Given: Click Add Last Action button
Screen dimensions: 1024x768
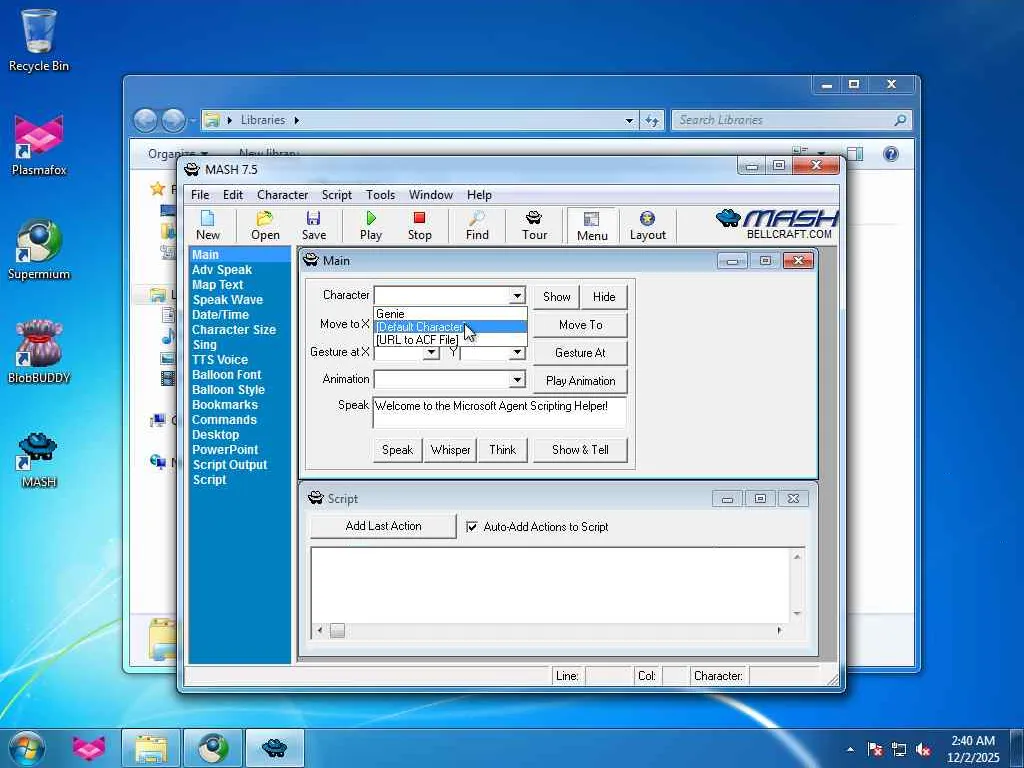Looking at the screenshot, I should click(x=383, y=526).
